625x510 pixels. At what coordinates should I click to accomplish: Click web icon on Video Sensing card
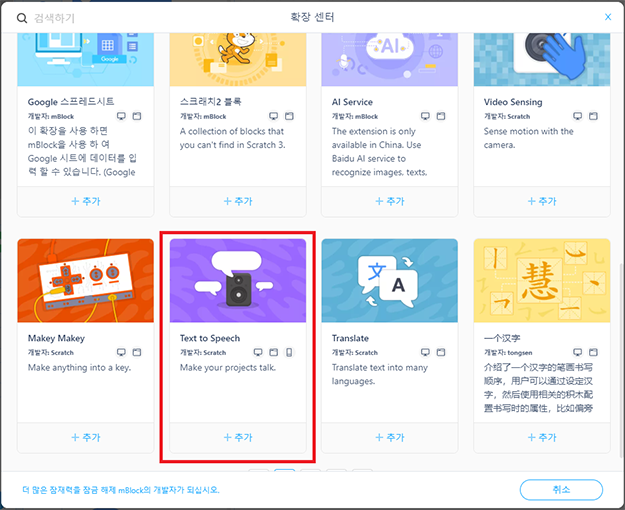tap(594, 116)
